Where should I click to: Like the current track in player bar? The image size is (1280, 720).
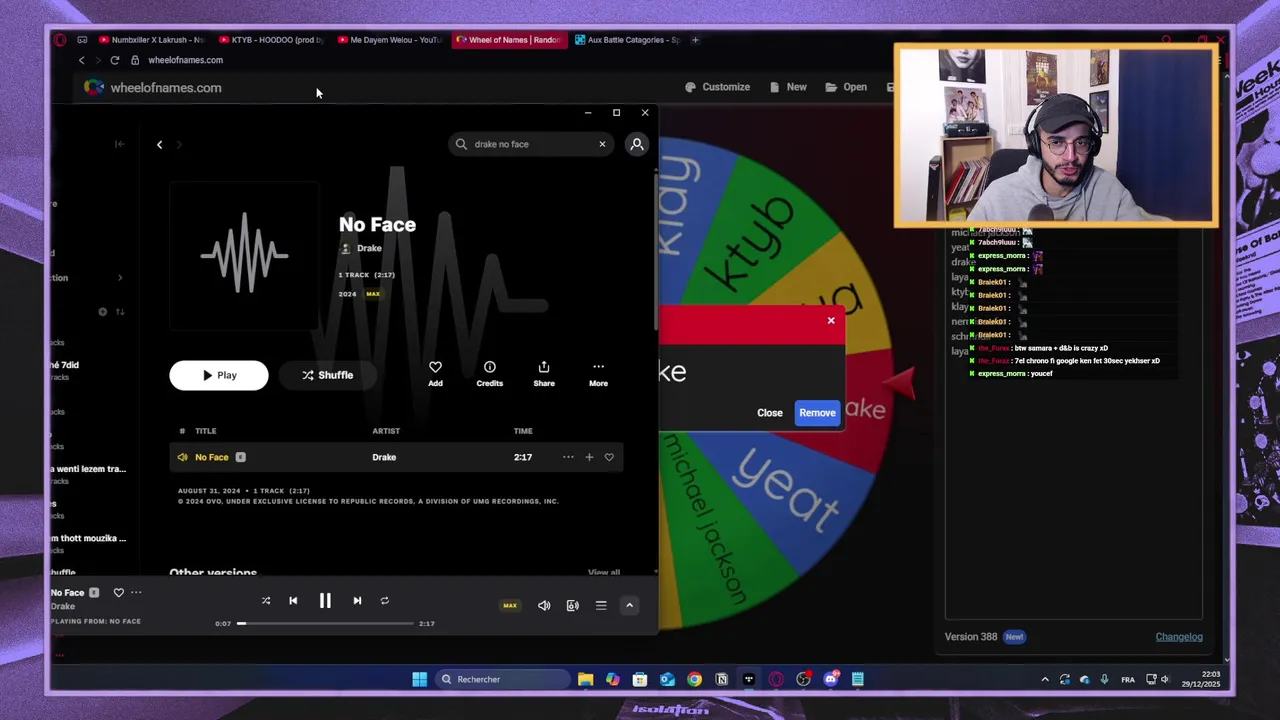118,593
